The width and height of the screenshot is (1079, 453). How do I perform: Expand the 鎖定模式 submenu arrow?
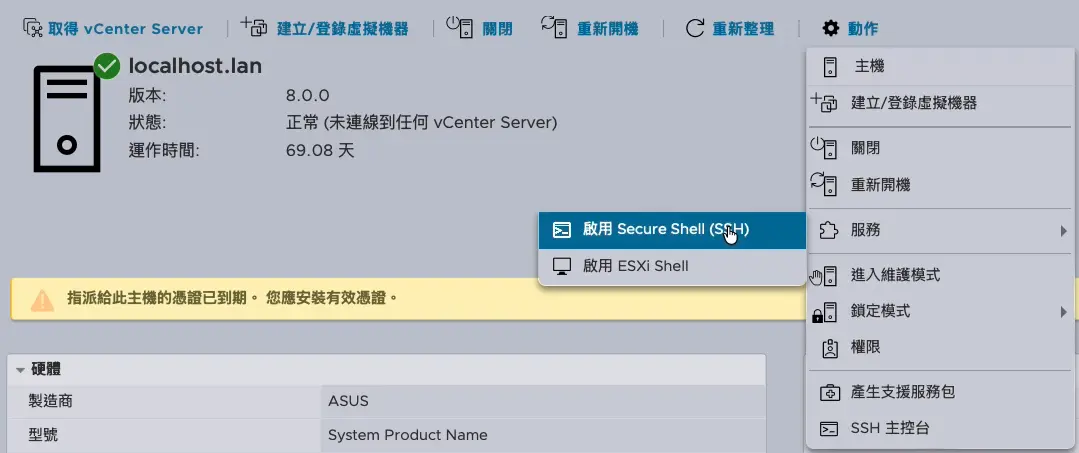[x=1064, y=312]
